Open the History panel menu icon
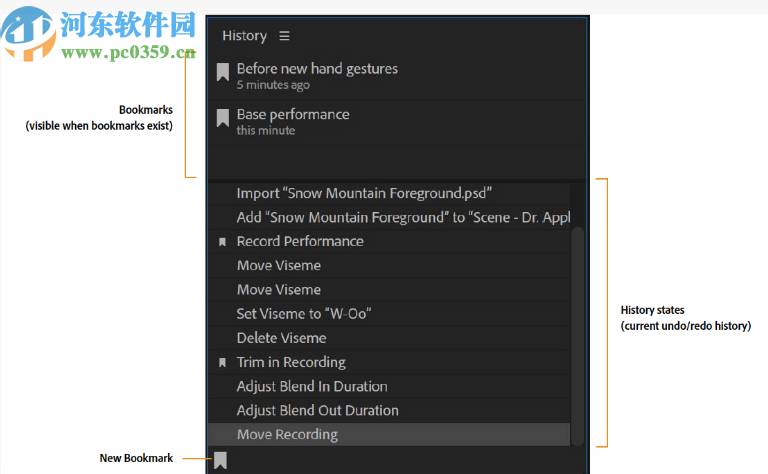The width and height of the screenshot is (768, 474). point(284,36)
